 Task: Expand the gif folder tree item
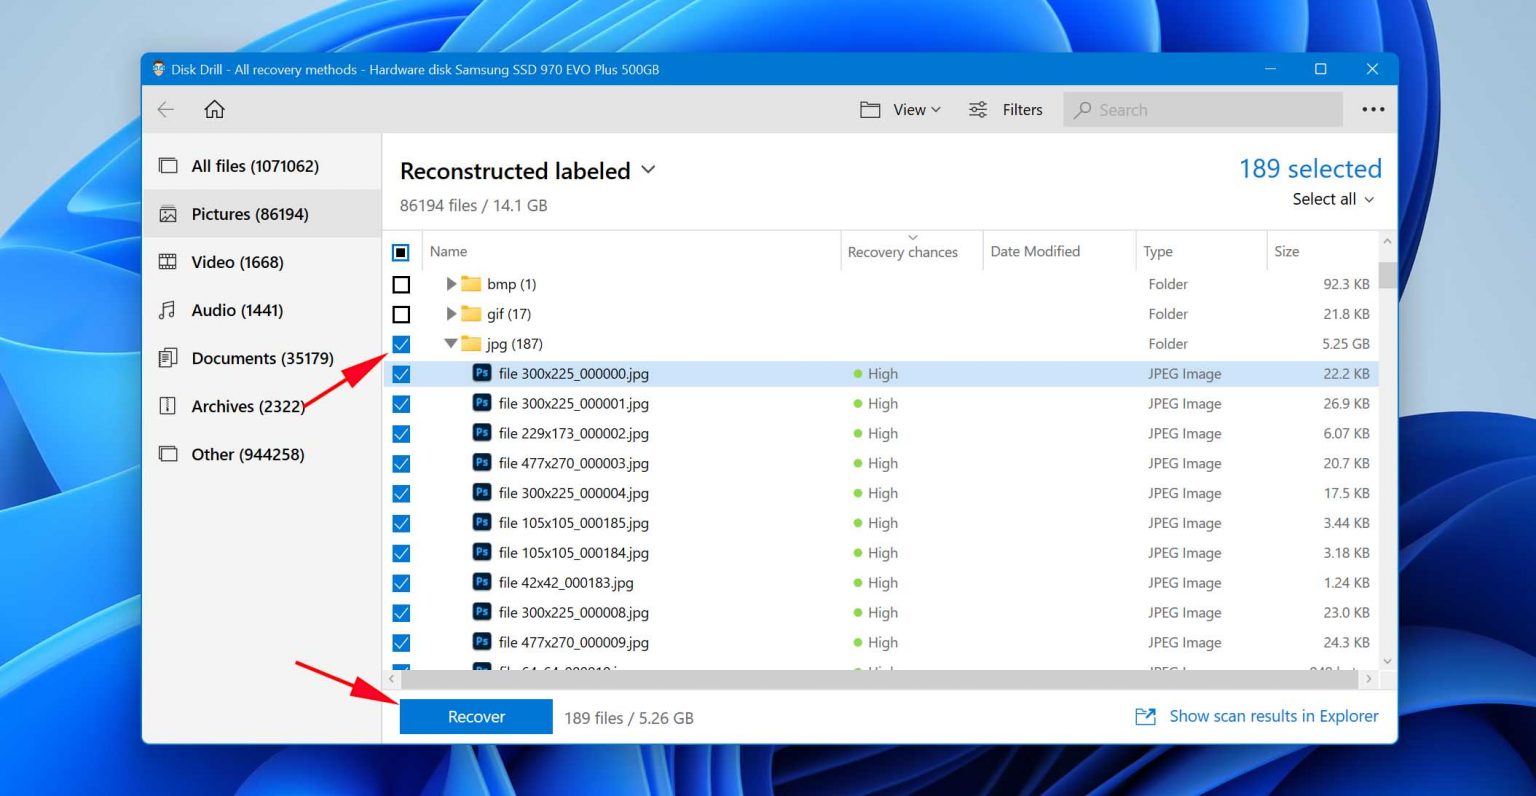pos(451,314)
